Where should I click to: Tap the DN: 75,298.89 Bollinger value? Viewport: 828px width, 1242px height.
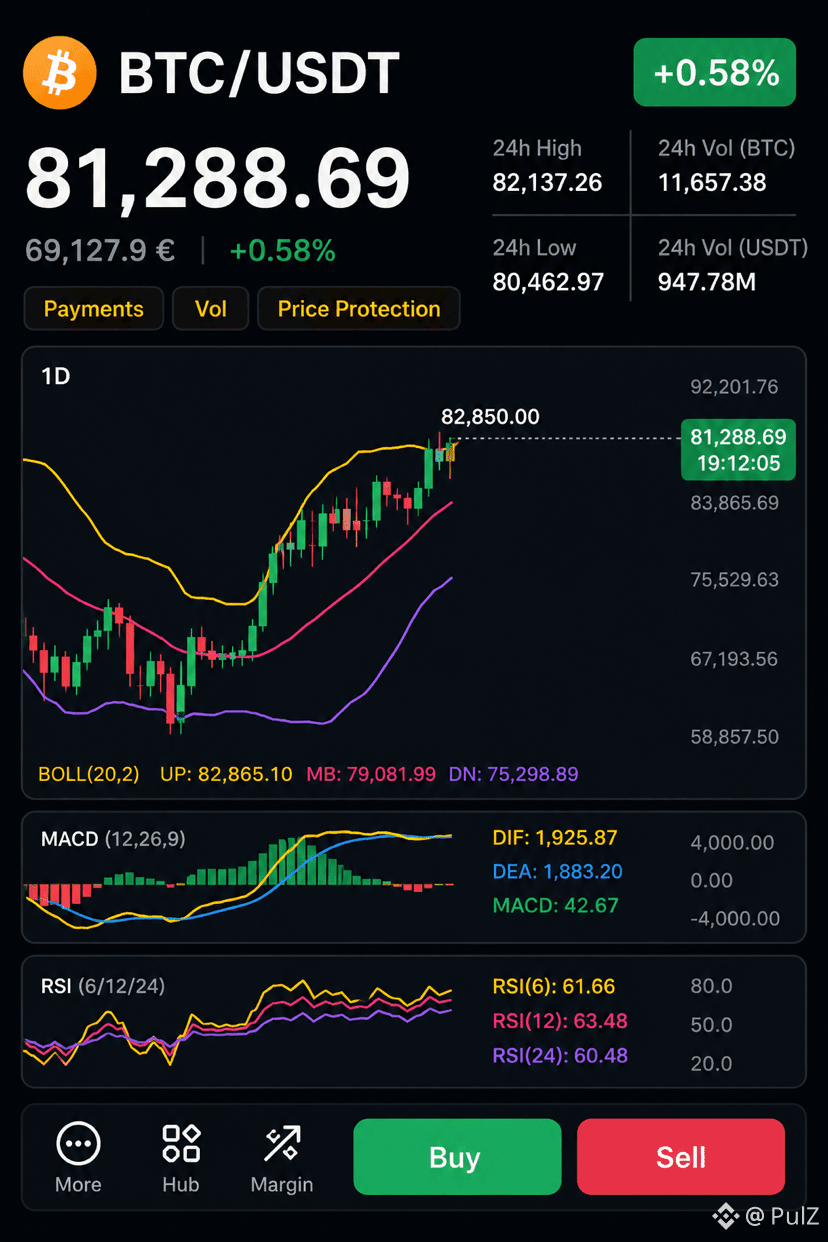[x=513, y=774]
